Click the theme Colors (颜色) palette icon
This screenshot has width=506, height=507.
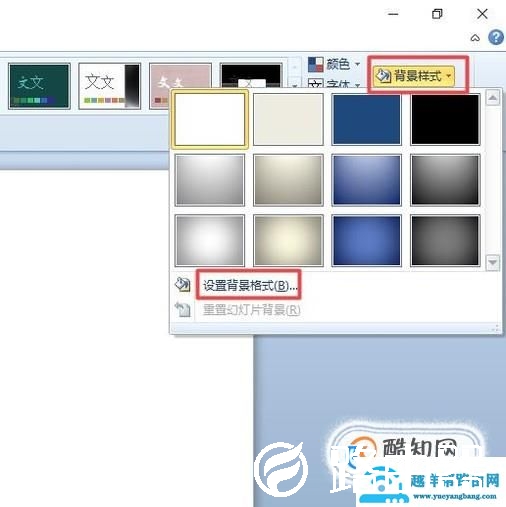[x=315, y=64]
